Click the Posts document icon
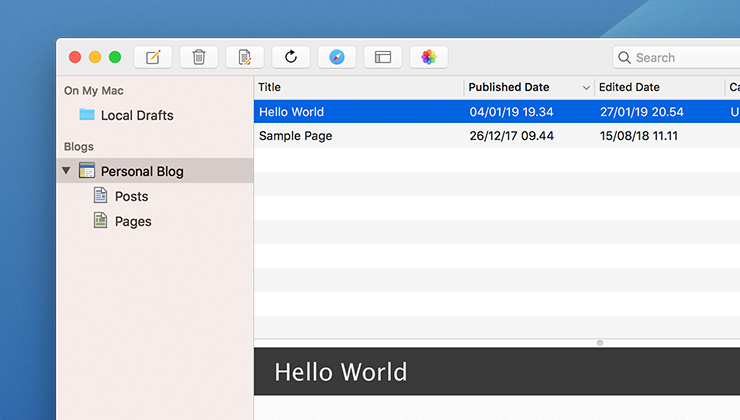The image size is (740, 420). coord(100,195)
